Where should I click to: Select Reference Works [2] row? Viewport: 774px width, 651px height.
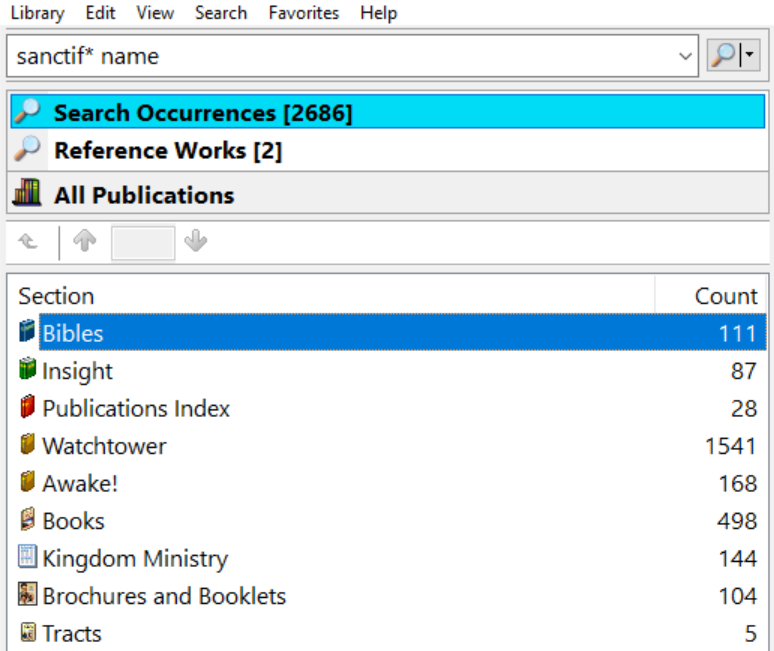click(388, 150)
